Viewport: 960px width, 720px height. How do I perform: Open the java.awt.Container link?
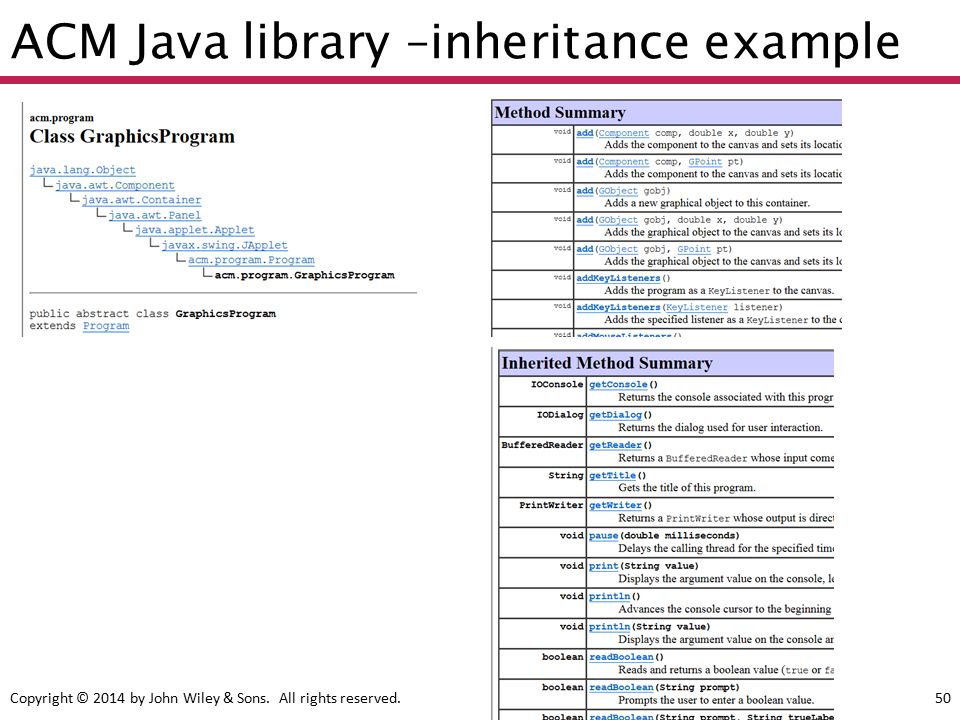(x=141, y=200)
